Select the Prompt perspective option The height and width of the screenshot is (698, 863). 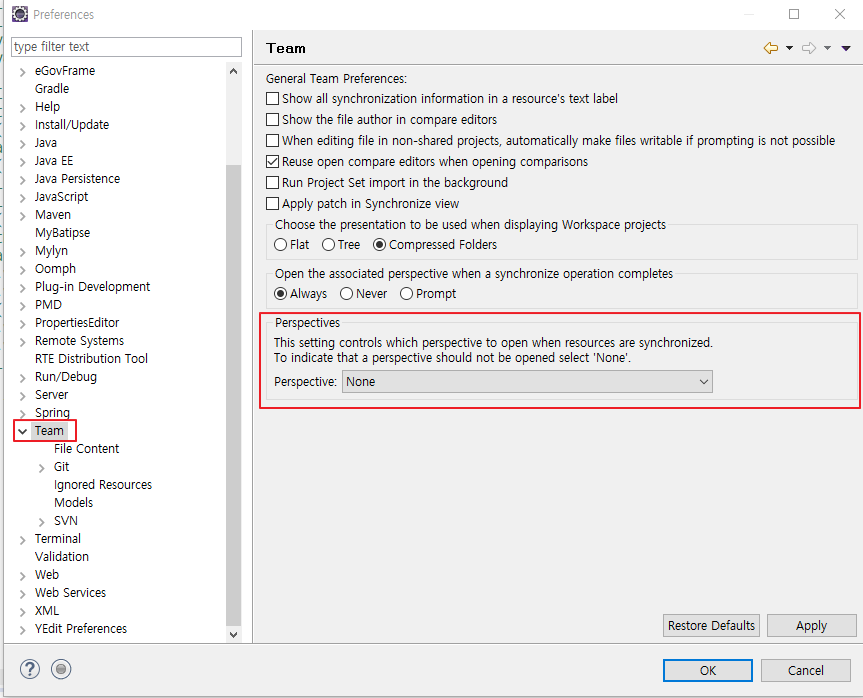coord(406,293)
